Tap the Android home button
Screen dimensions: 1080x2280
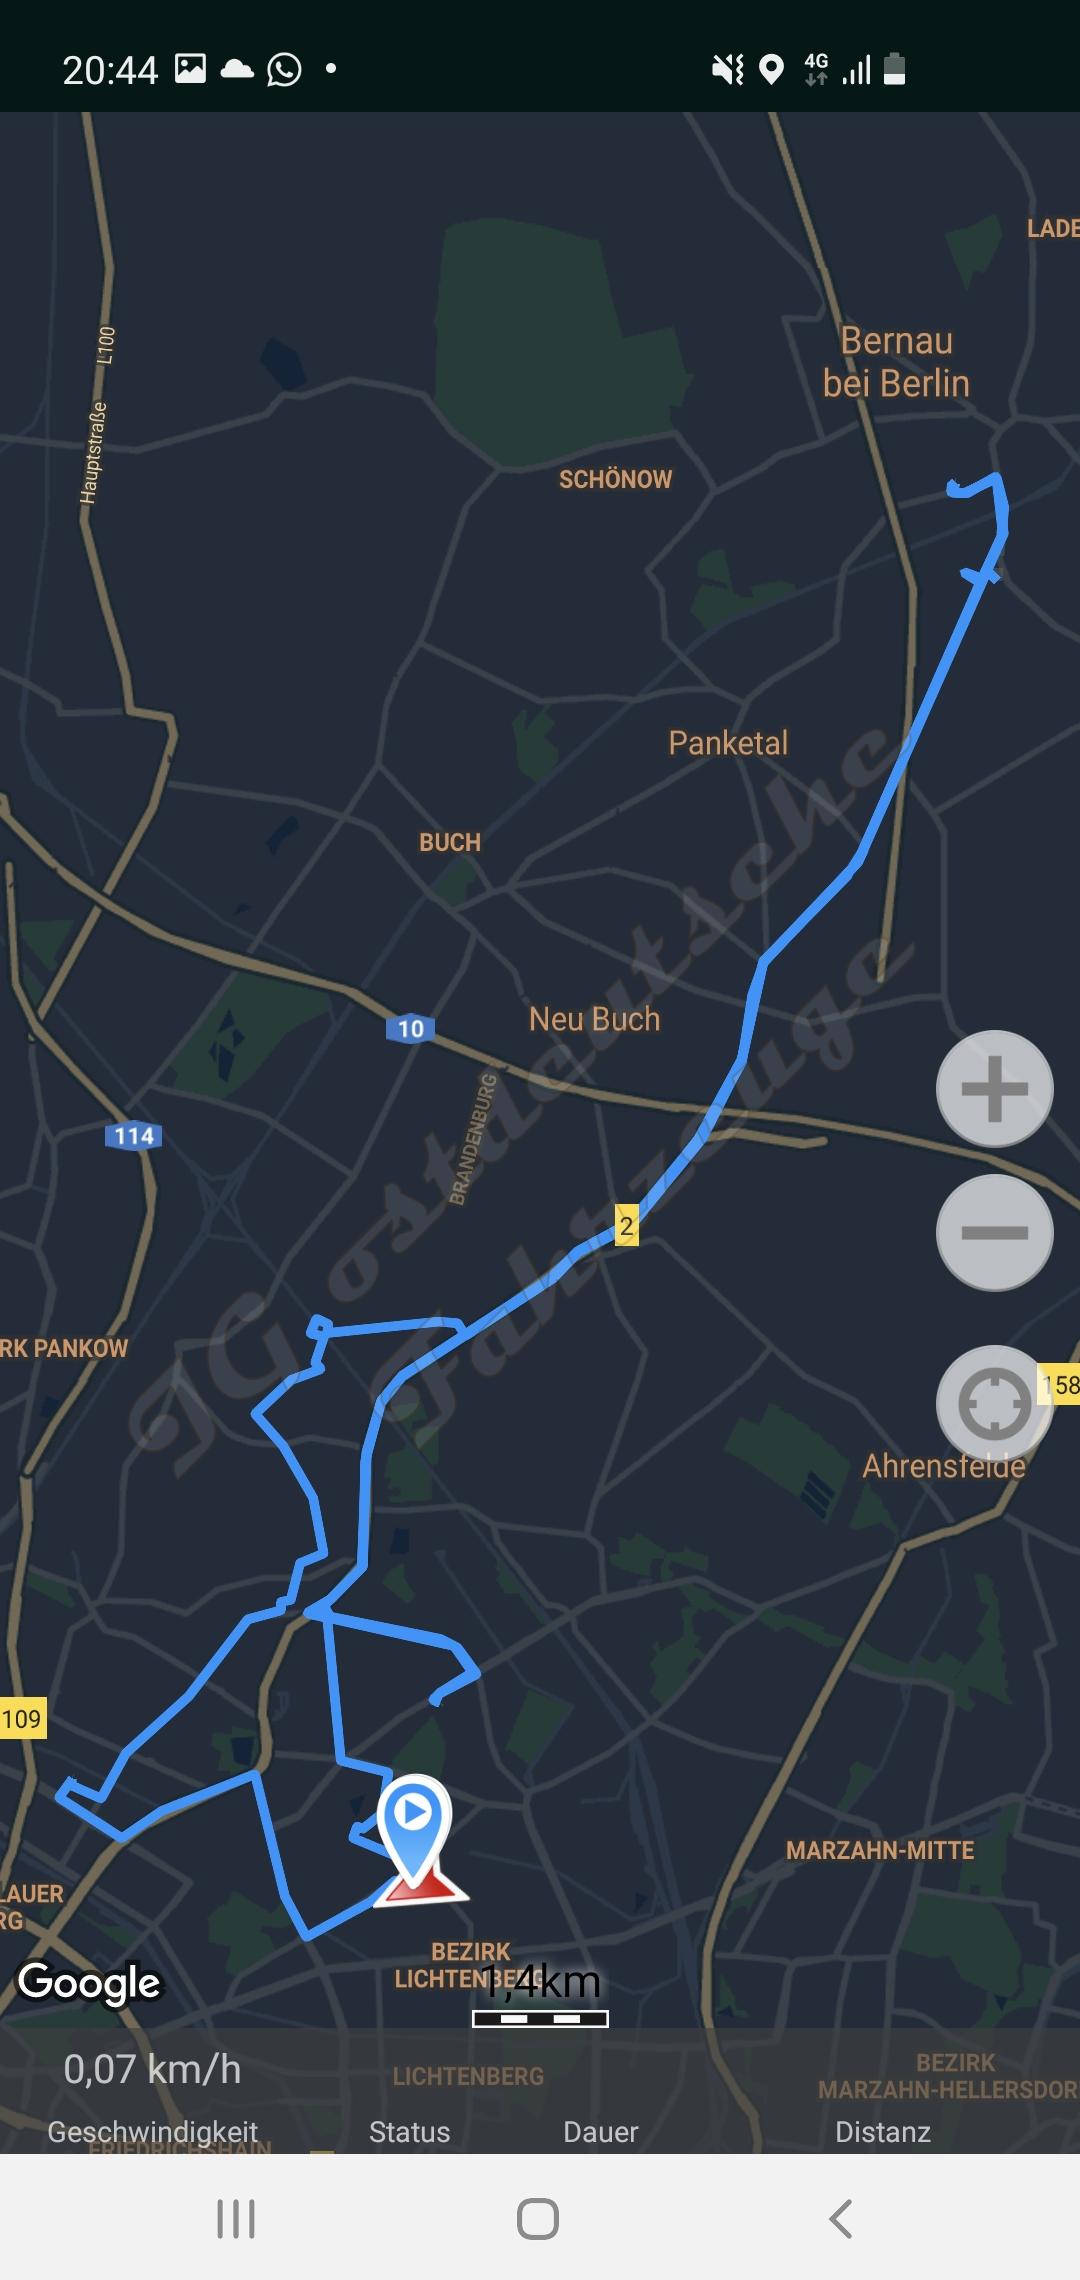(538, 2218)
